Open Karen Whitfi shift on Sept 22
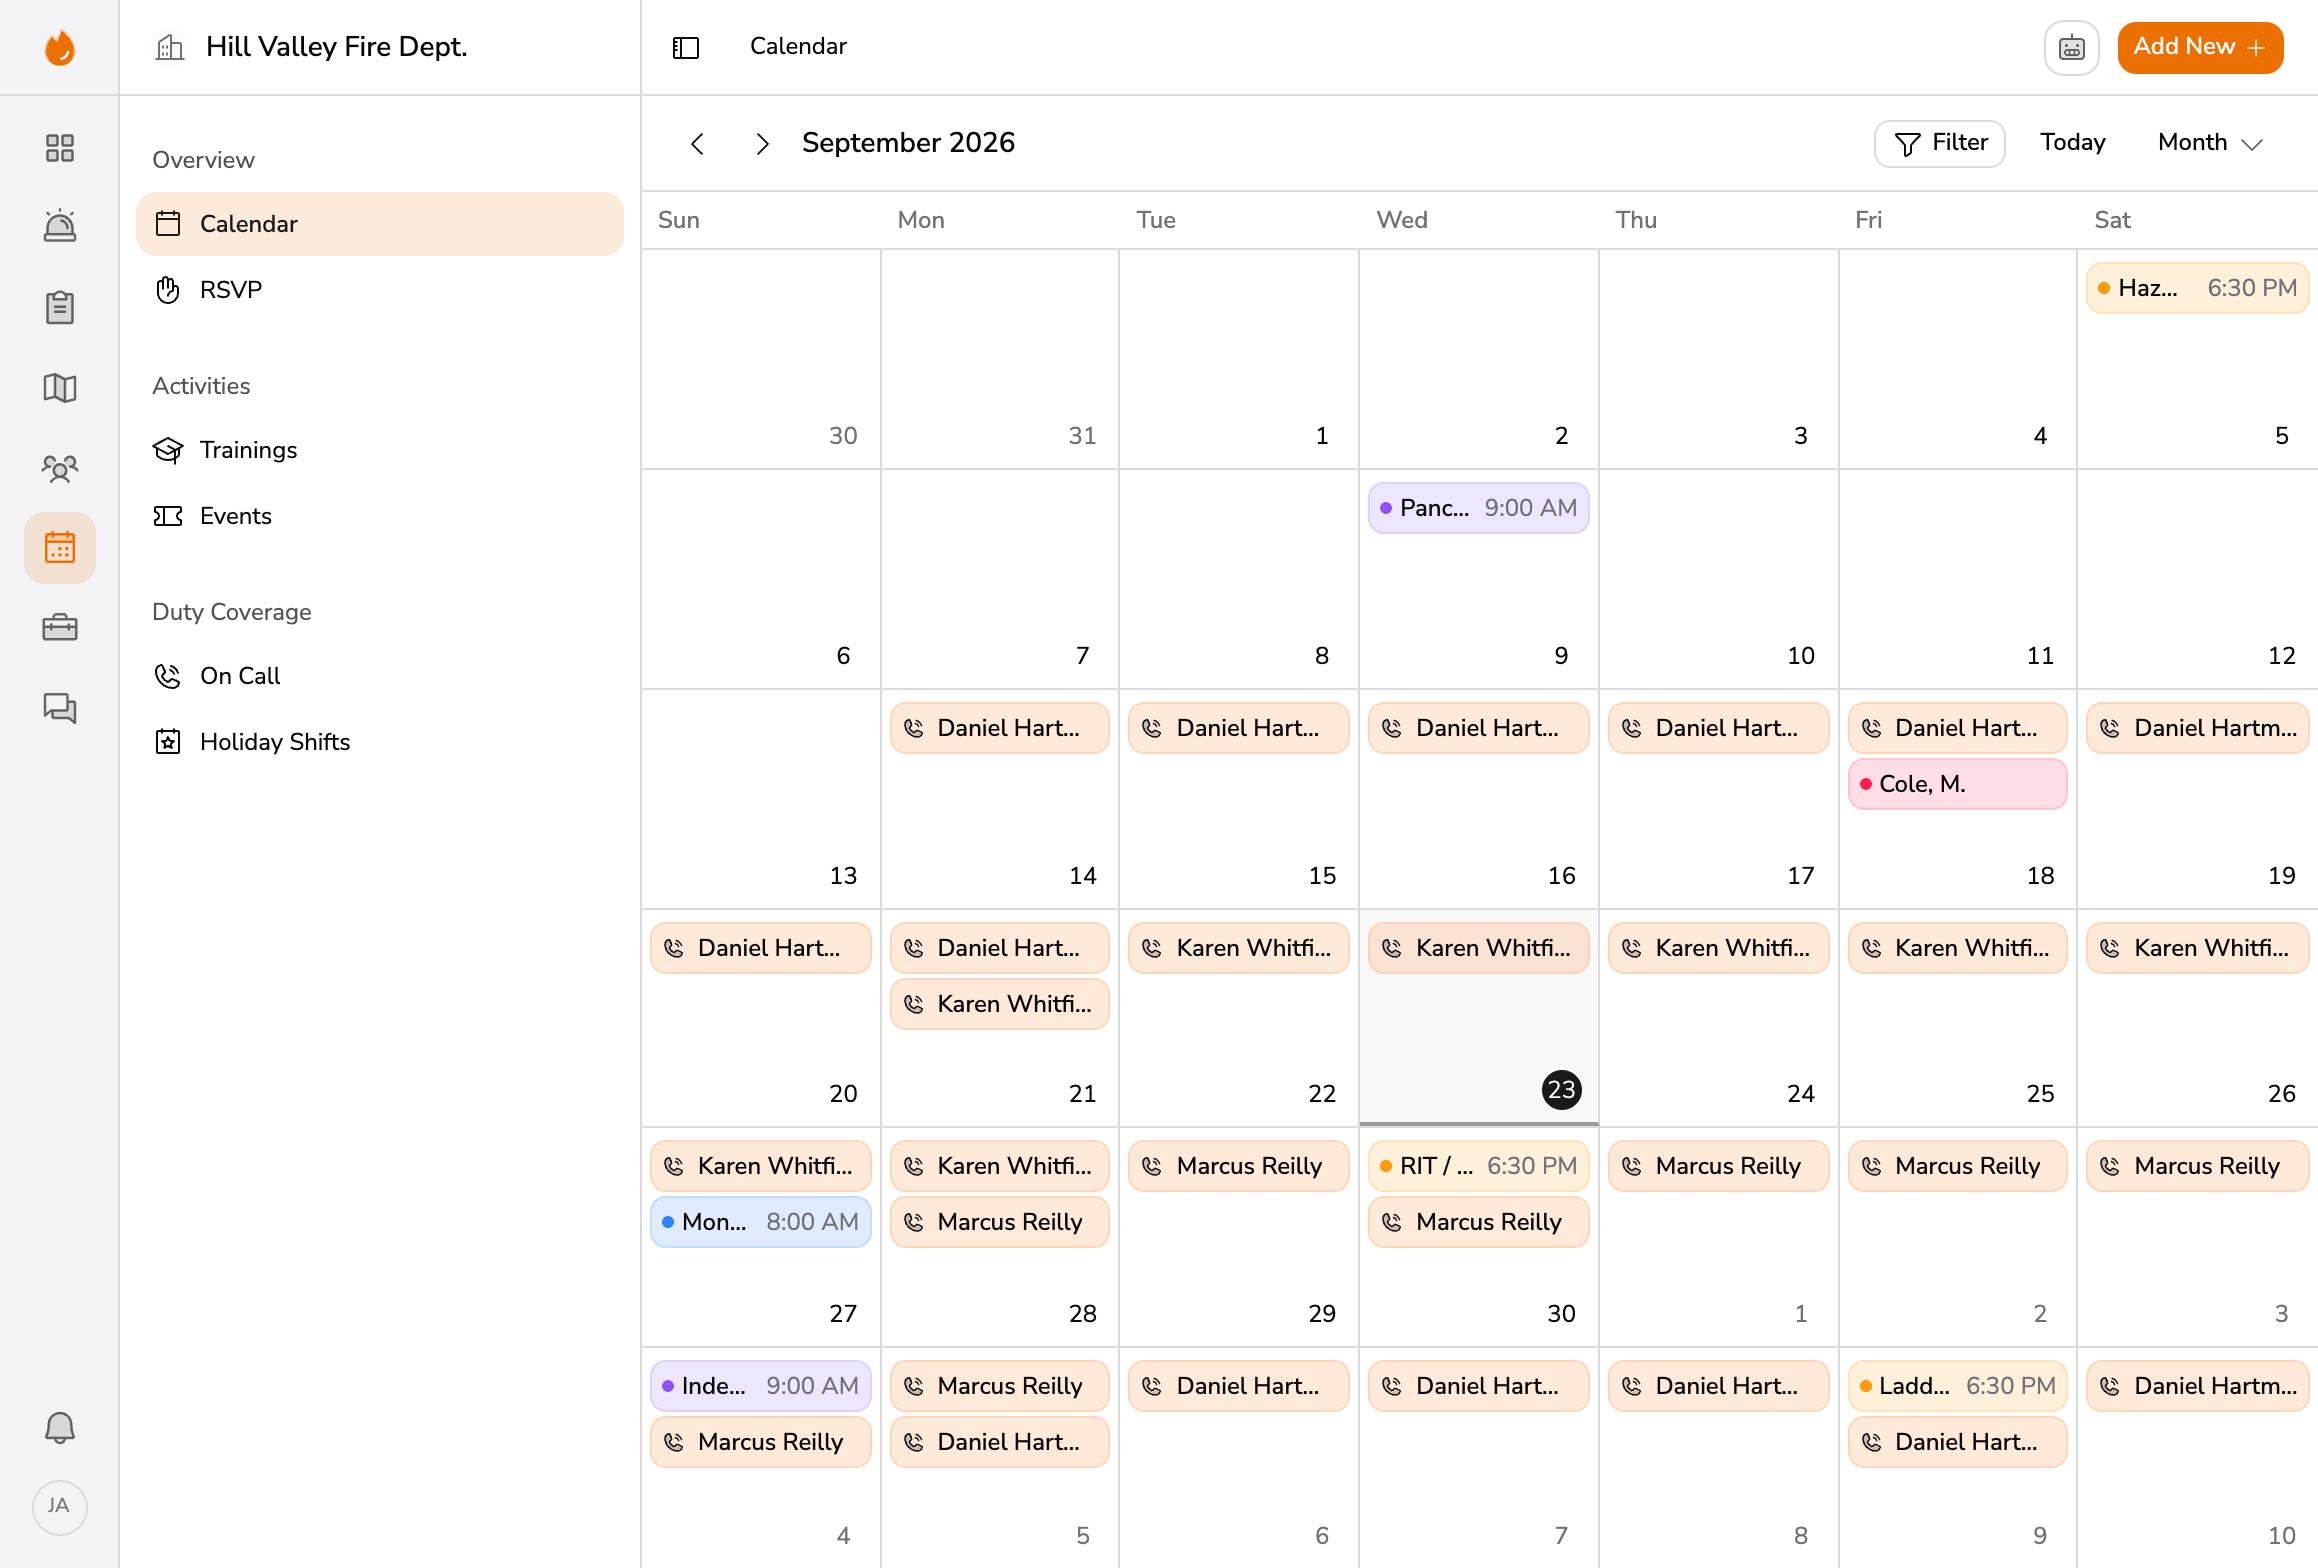This screenshot has height=1568, width=2318. point(1238,948)
